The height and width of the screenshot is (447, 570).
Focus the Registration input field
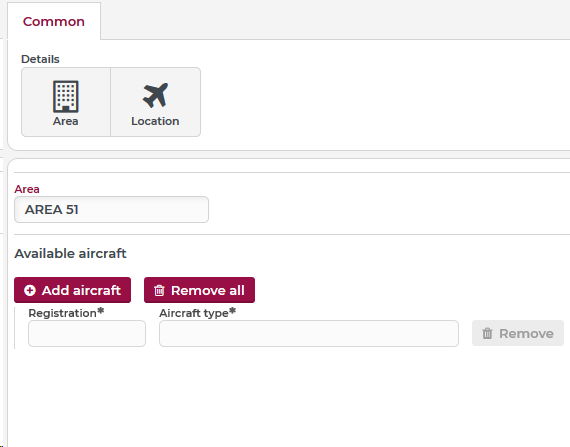click(87, 334)
